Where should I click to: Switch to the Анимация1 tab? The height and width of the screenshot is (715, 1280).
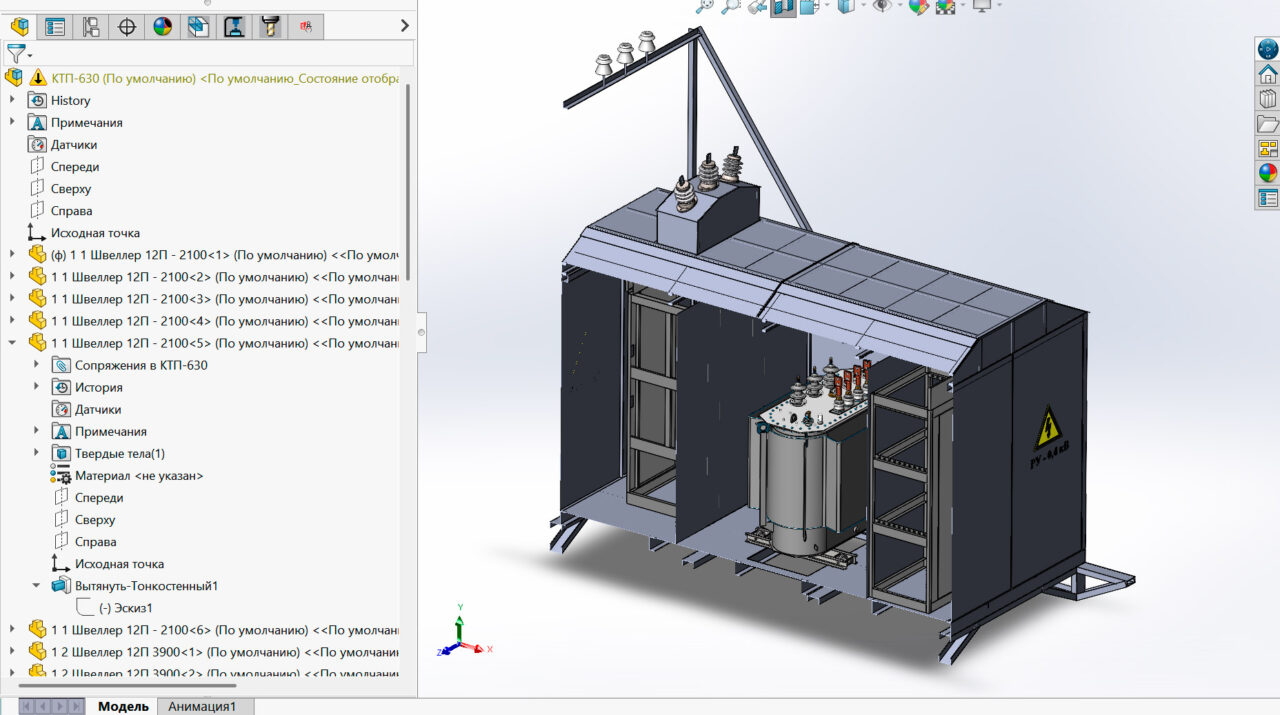tap(202, 706)
